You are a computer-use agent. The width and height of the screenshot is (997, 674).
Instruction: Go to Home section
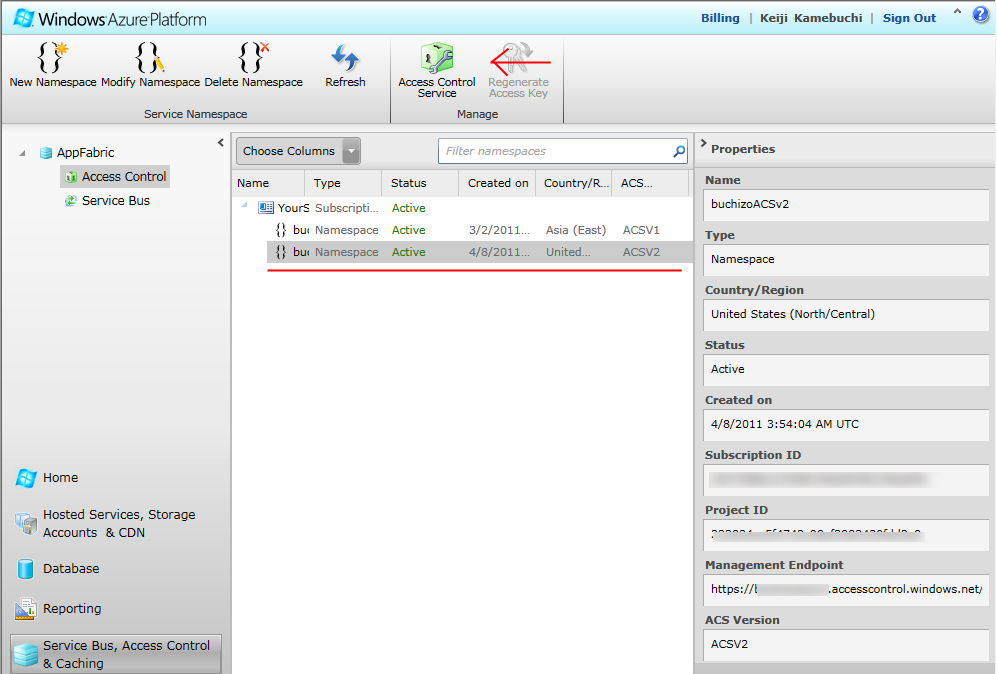(60, 478)
